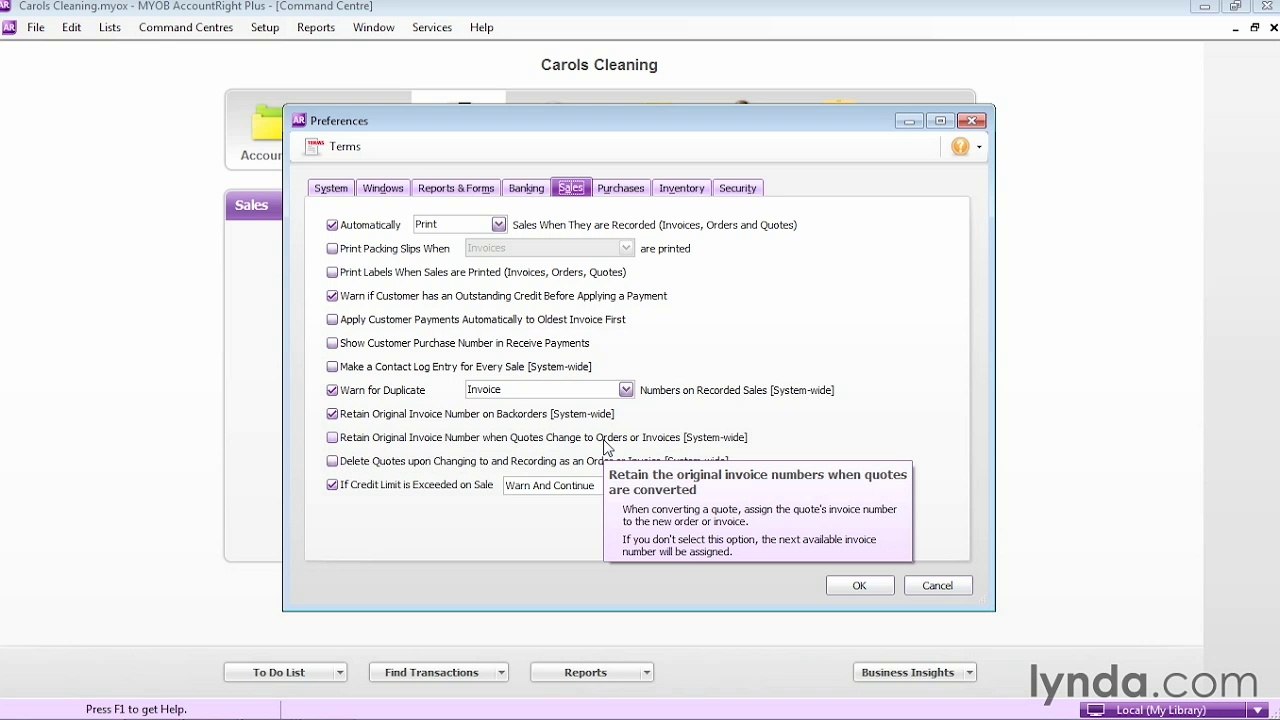Confirm preferences with OK button
The width and height of the screenshot is (1280, 720).
pyautogui.click(x=860, y=586)
